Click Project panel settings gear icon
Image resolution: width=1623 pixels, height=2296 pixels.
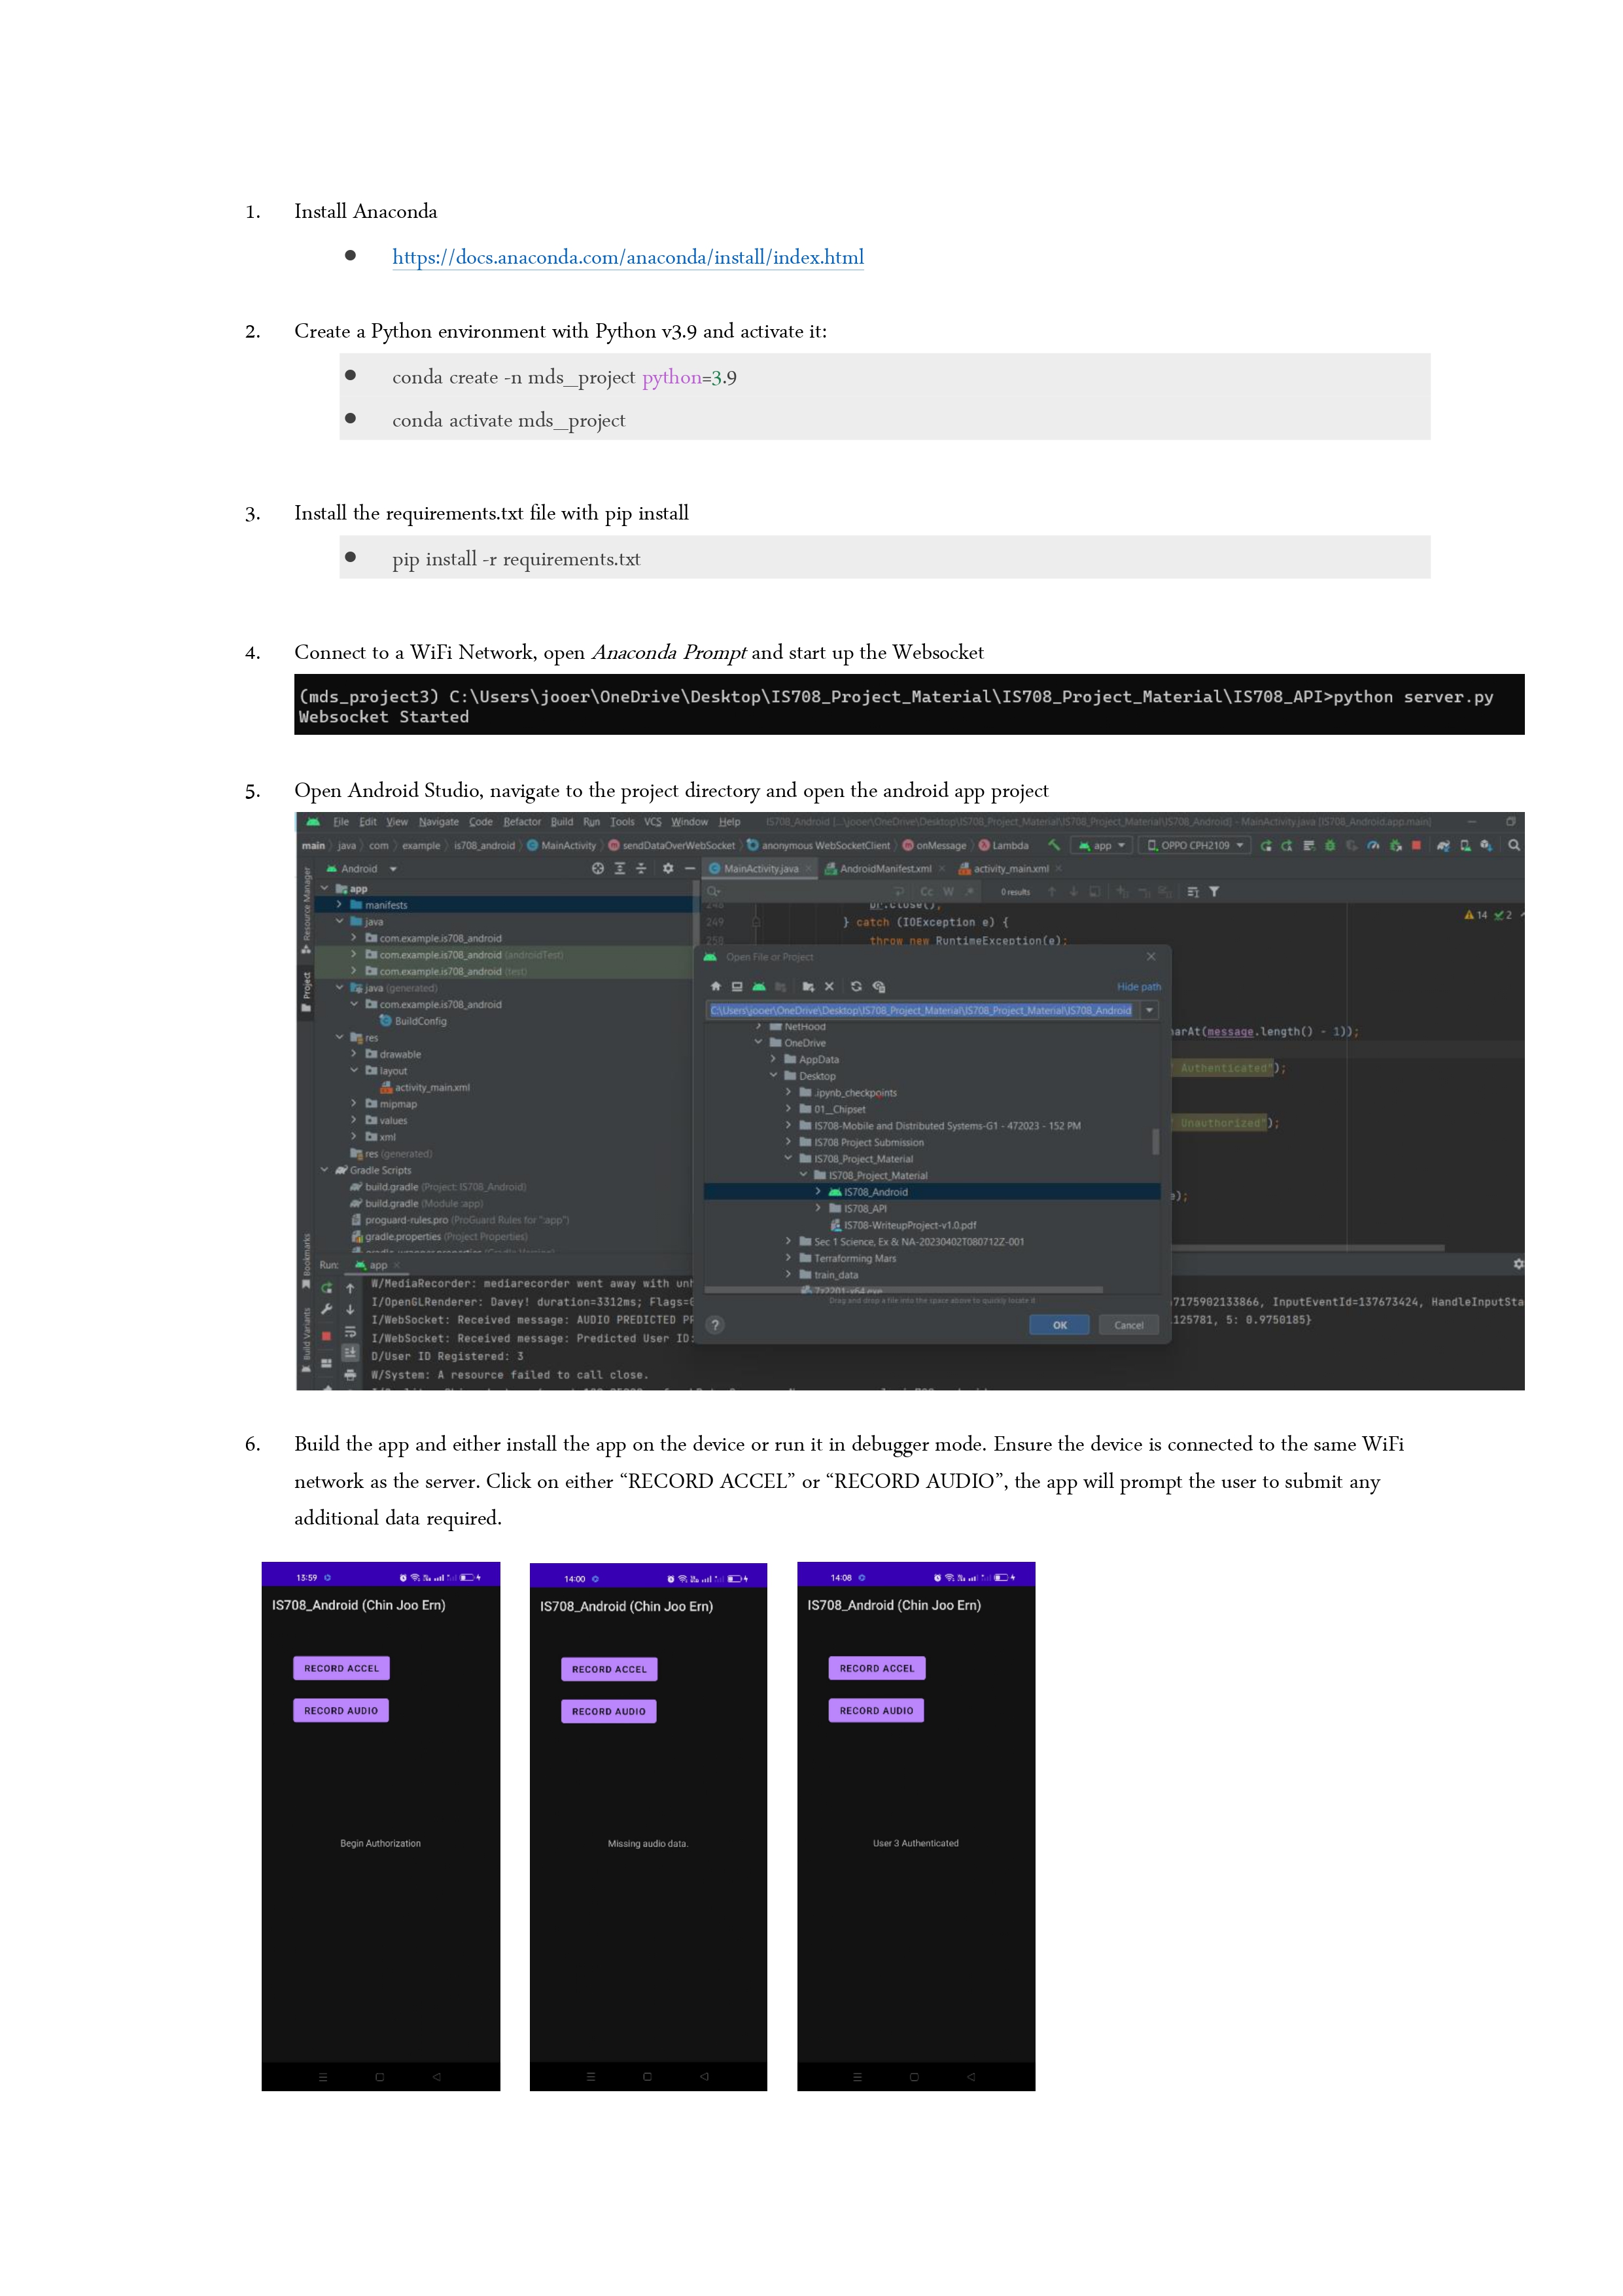pyautogui.click(x=668, y=869)
